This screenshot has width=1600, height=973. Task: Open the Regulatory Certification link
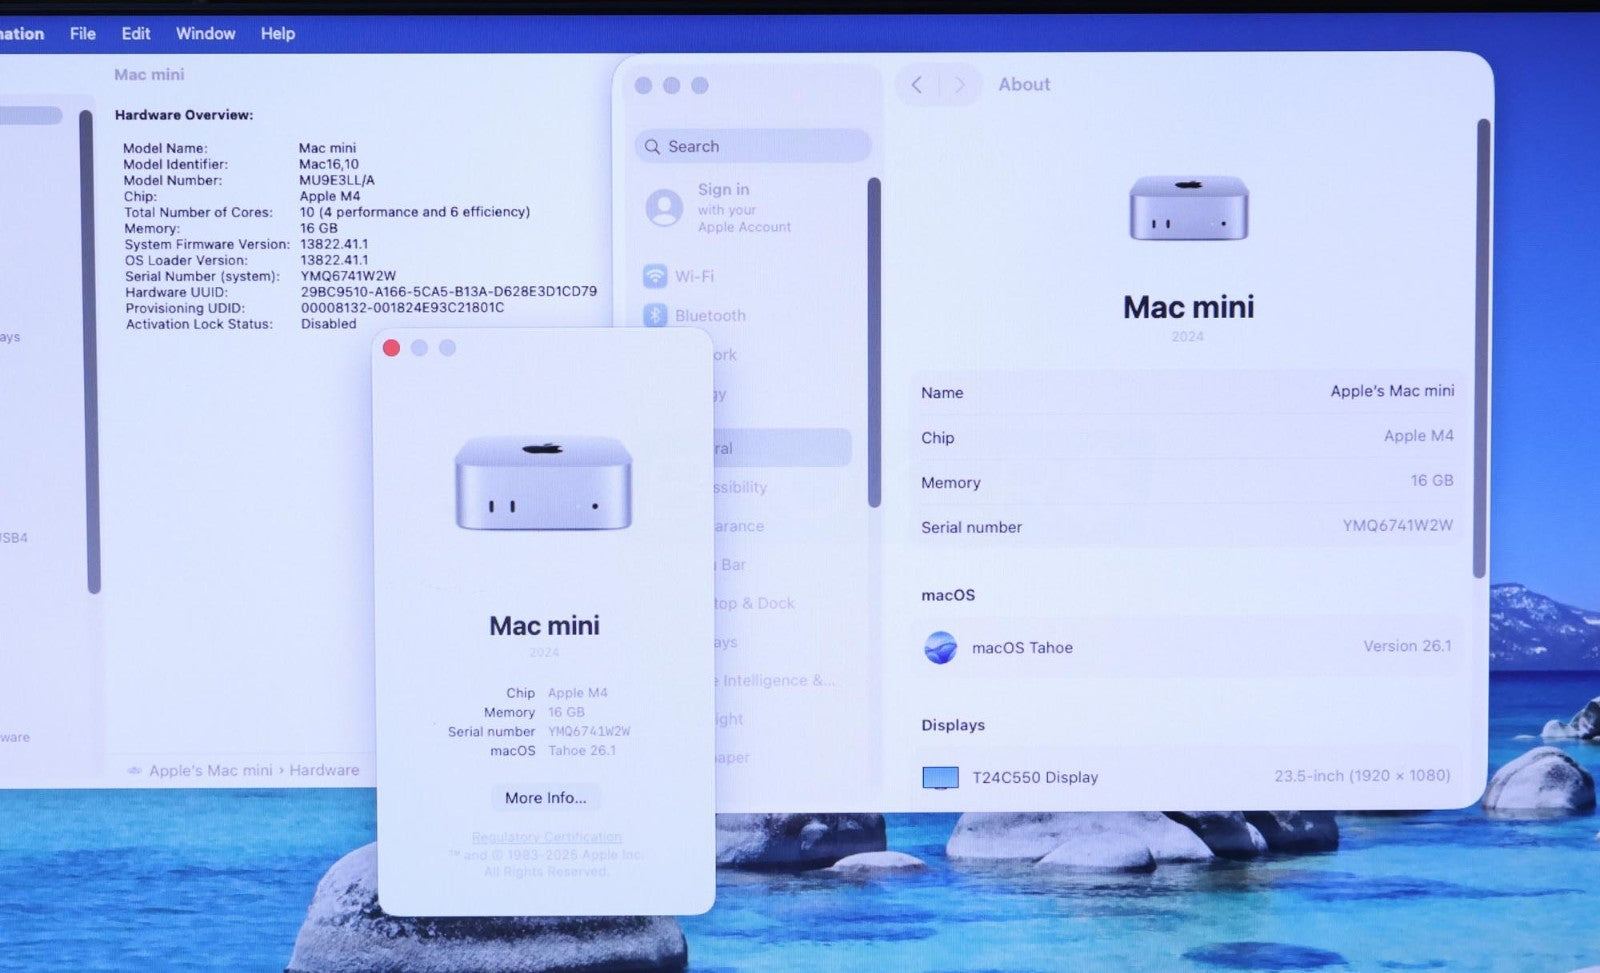click(x=546, y=837)
